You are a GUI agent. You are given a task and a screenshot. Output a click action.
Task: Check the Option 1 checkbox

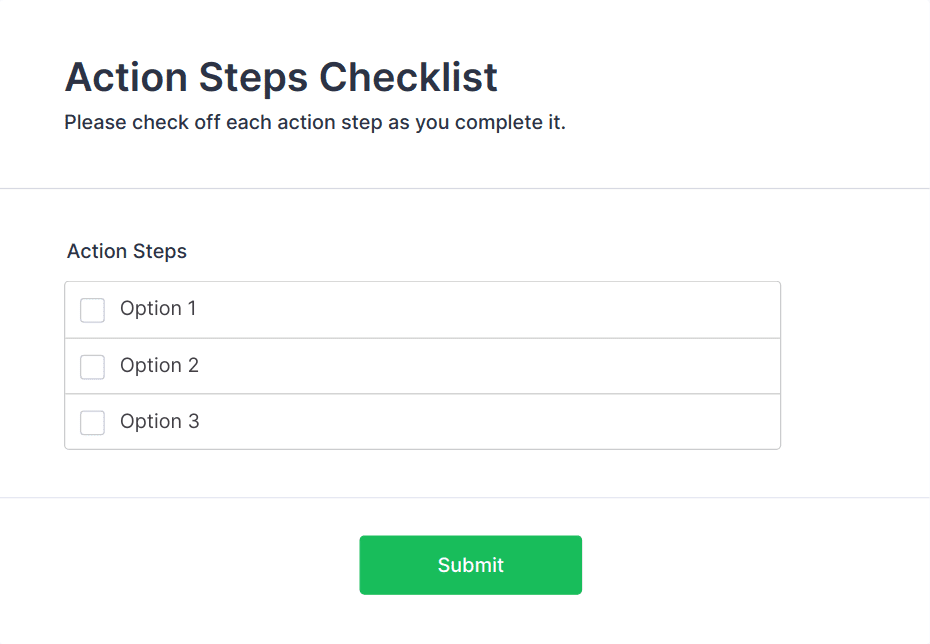(x=92, y=310)
